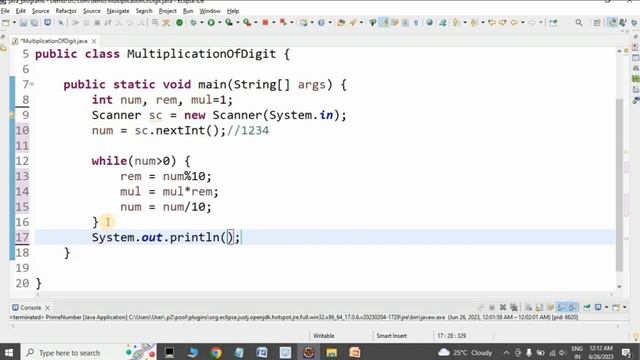Open the Back history dropdown arrow

523,23
